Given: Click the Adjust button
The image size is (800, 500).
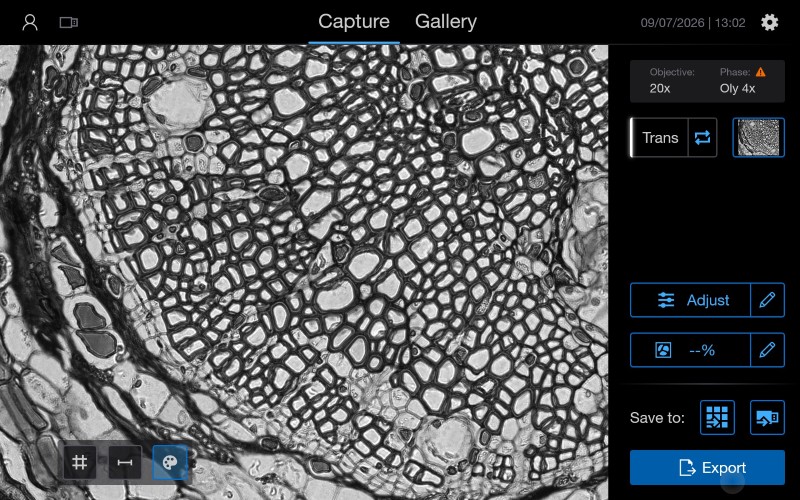Looking at the screenshot, I should 690,300.
